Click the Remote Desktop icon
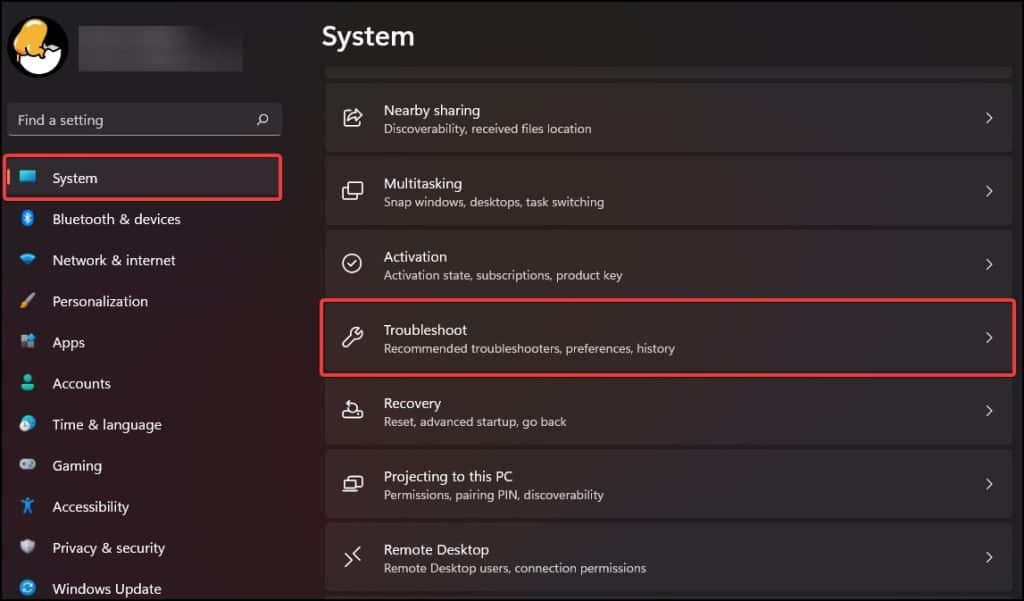Viewport: 1024px width, 601px height. tap(351, 556)
